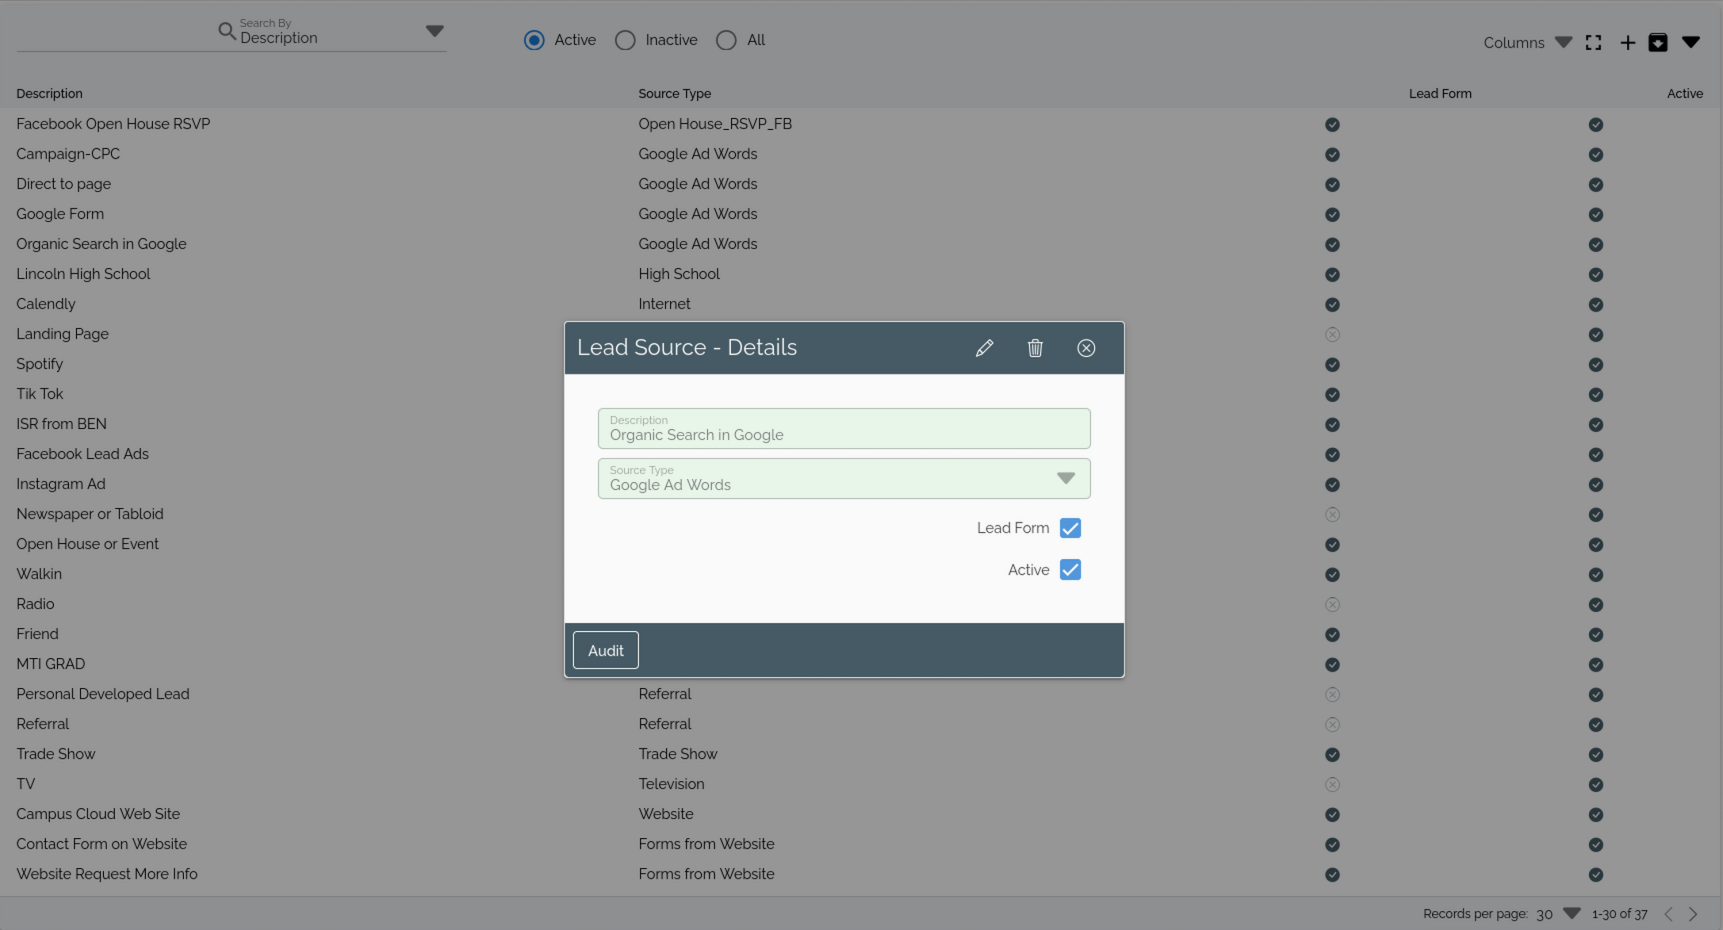The image size is (1723, 930).
Task: Change the records per page dropdown
Action: [x=1571, y=914]
